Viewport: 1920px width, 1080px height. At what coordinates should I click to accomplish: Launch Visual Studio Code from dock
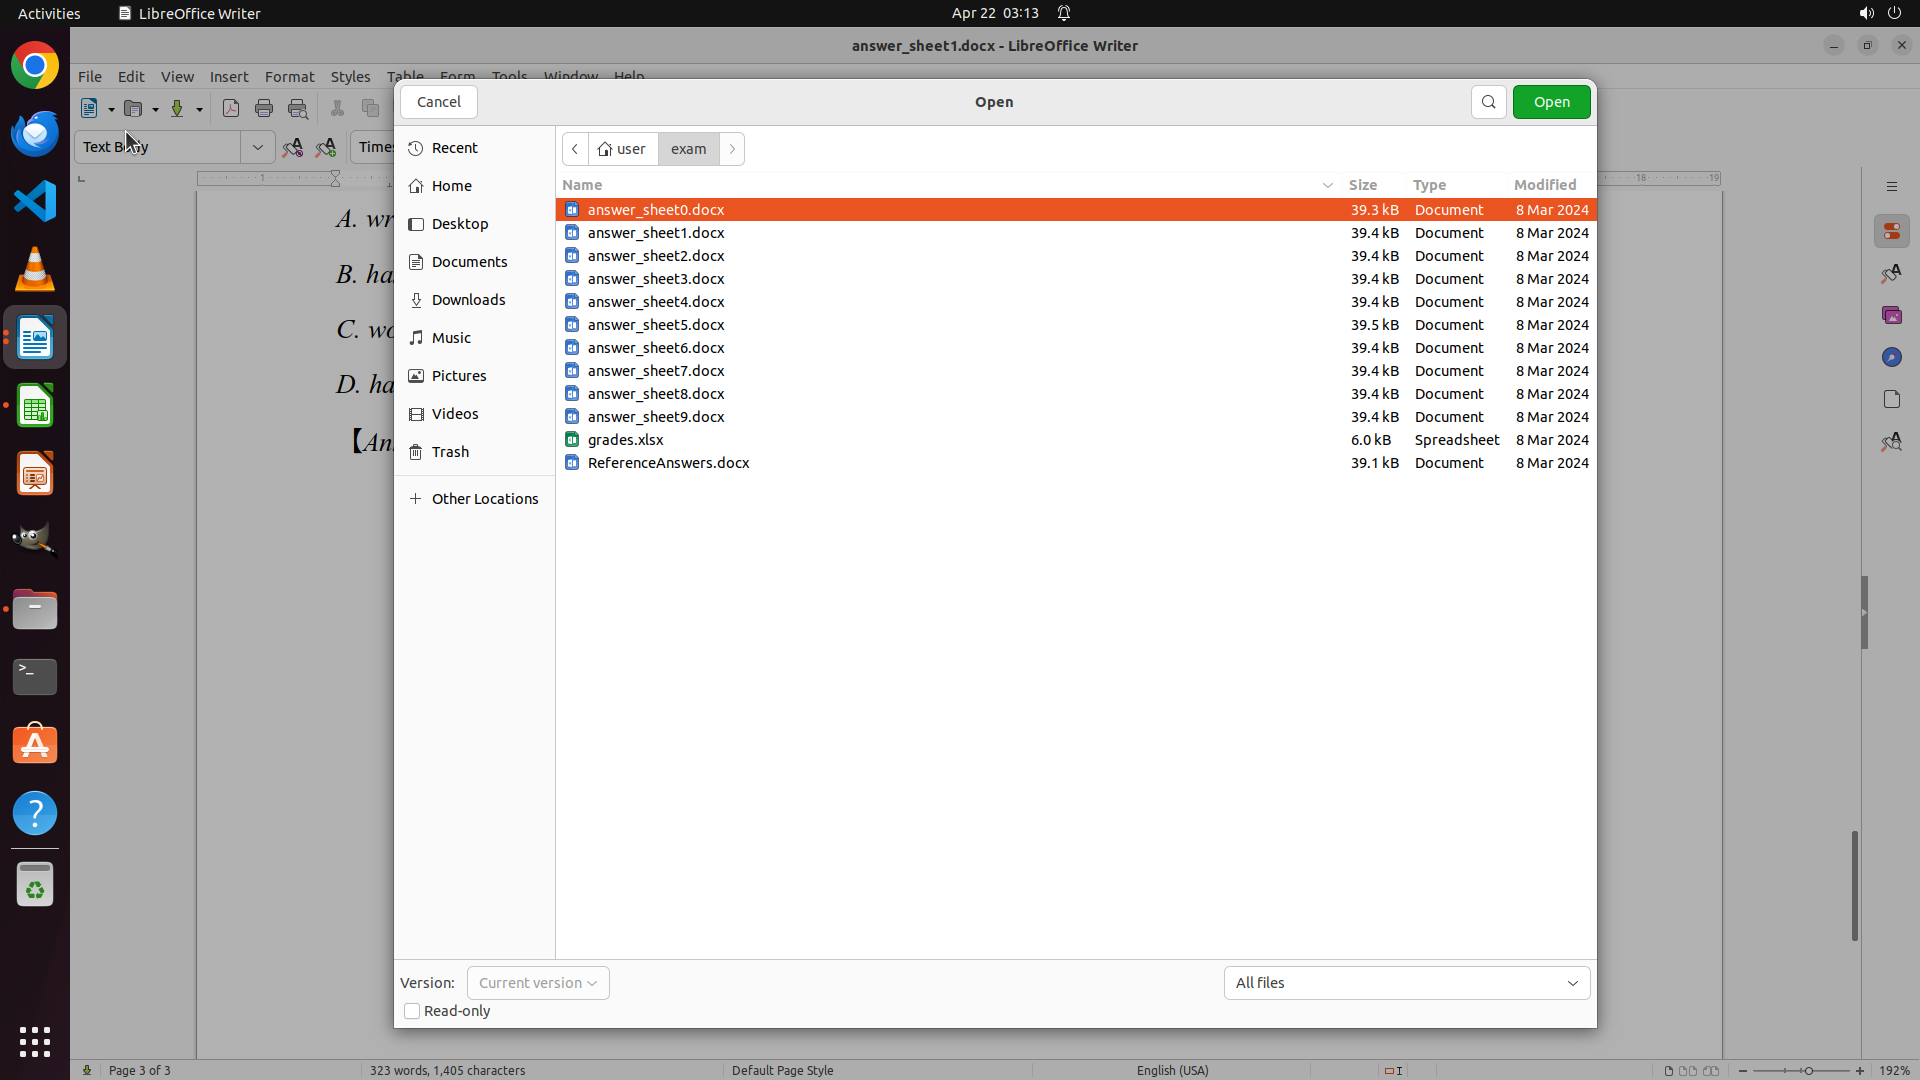tap(35, 202)
